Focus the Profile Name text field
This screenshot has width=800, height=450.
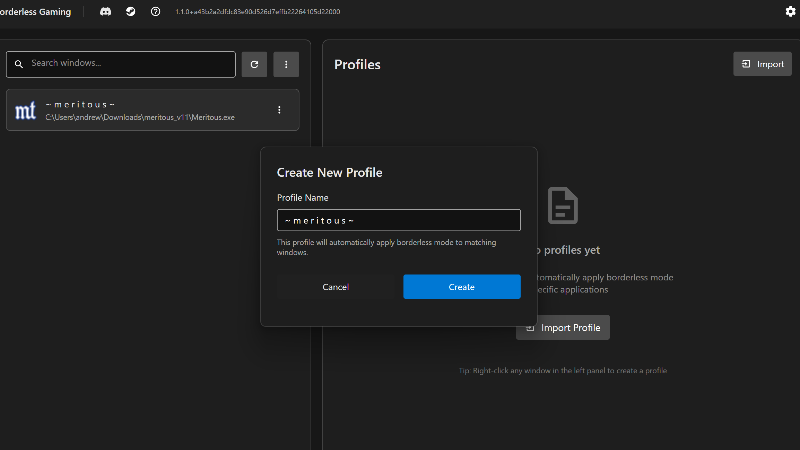pos(398,220)
